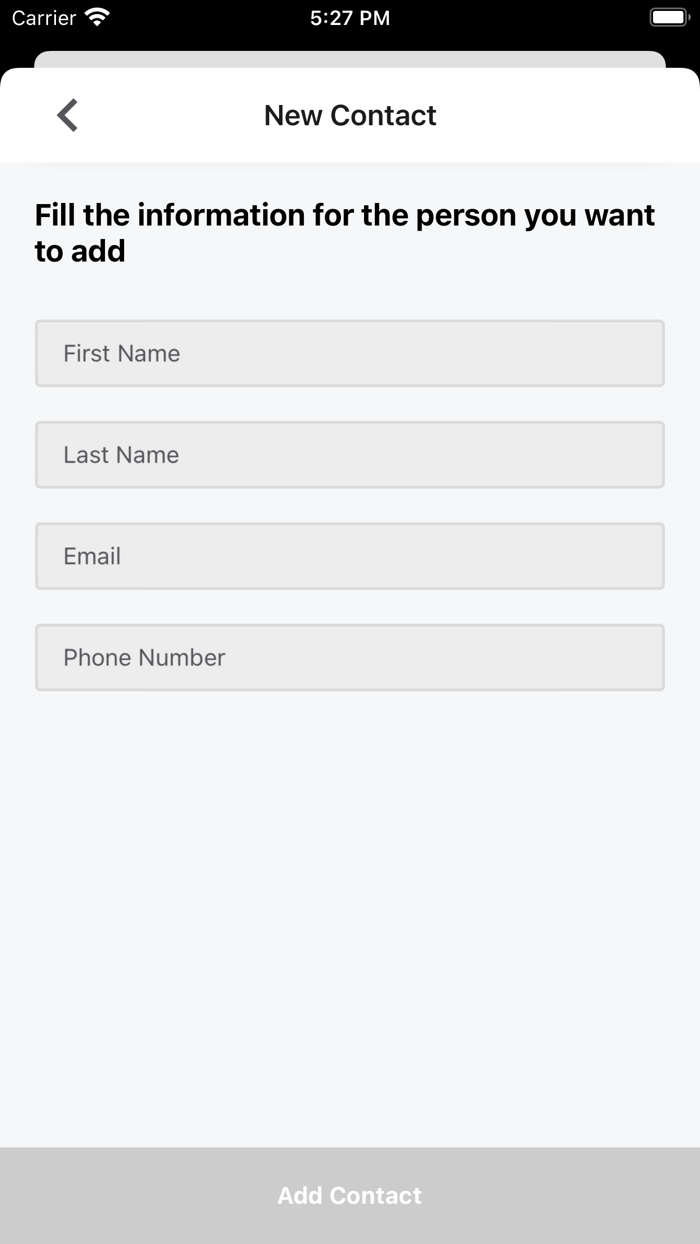Tap the New Contact header title

click(x=350, y=115)
